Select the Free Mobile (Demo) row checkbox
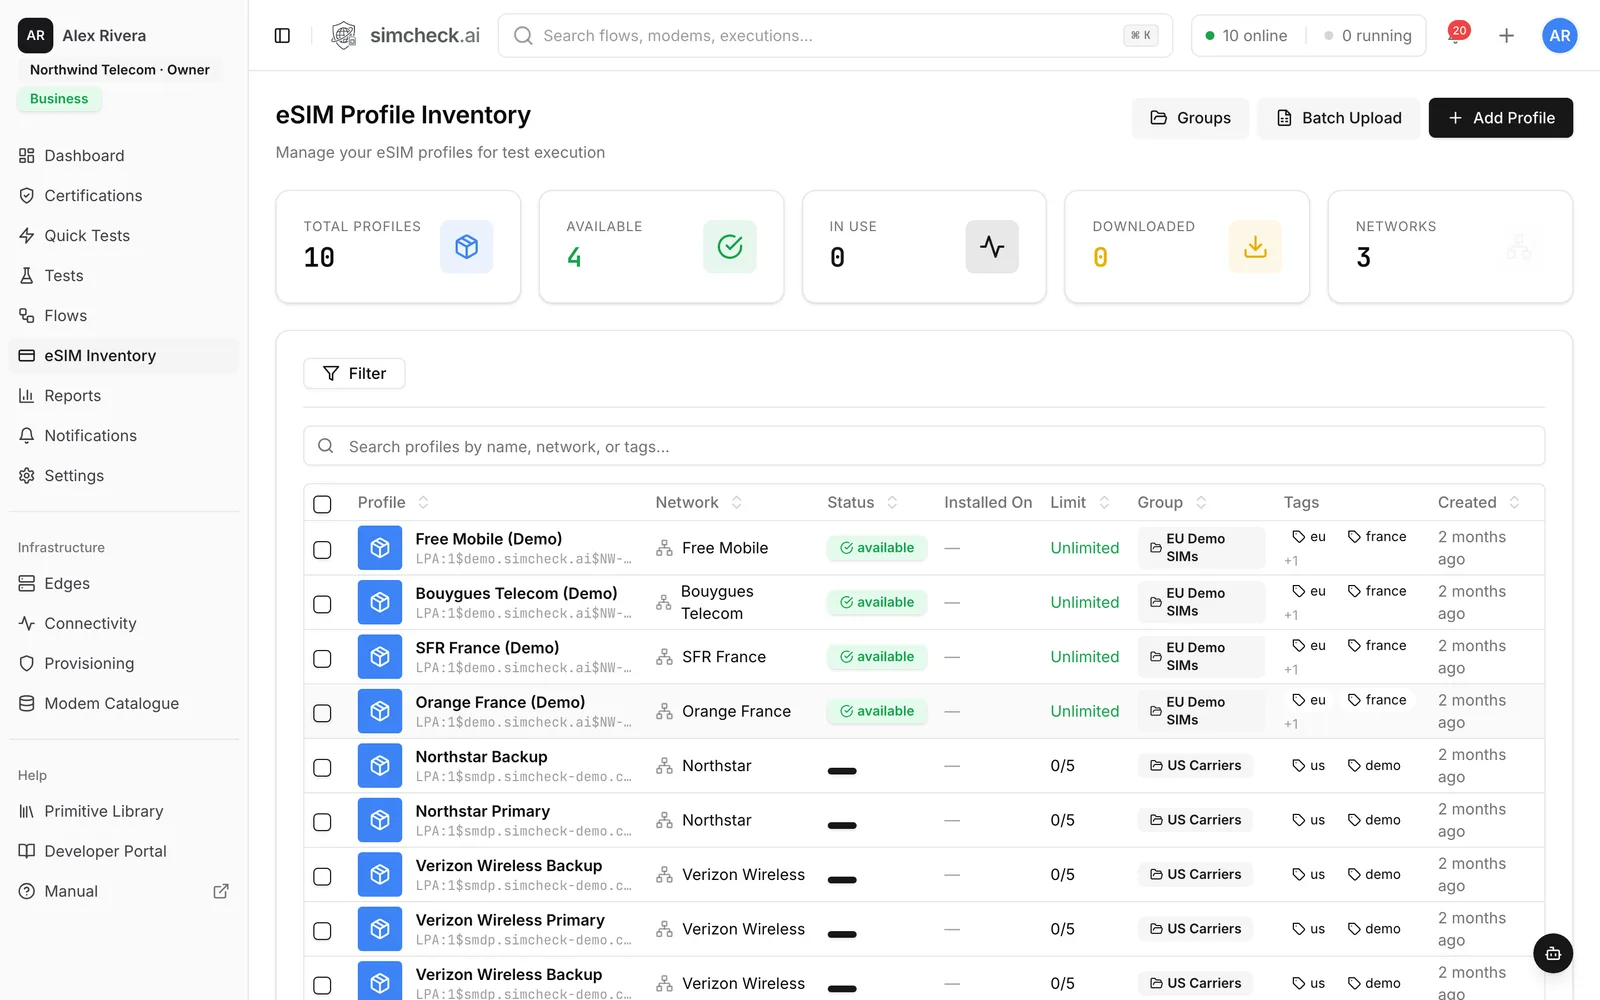This screenshot has width=1600, height=1000. [322, 550]
